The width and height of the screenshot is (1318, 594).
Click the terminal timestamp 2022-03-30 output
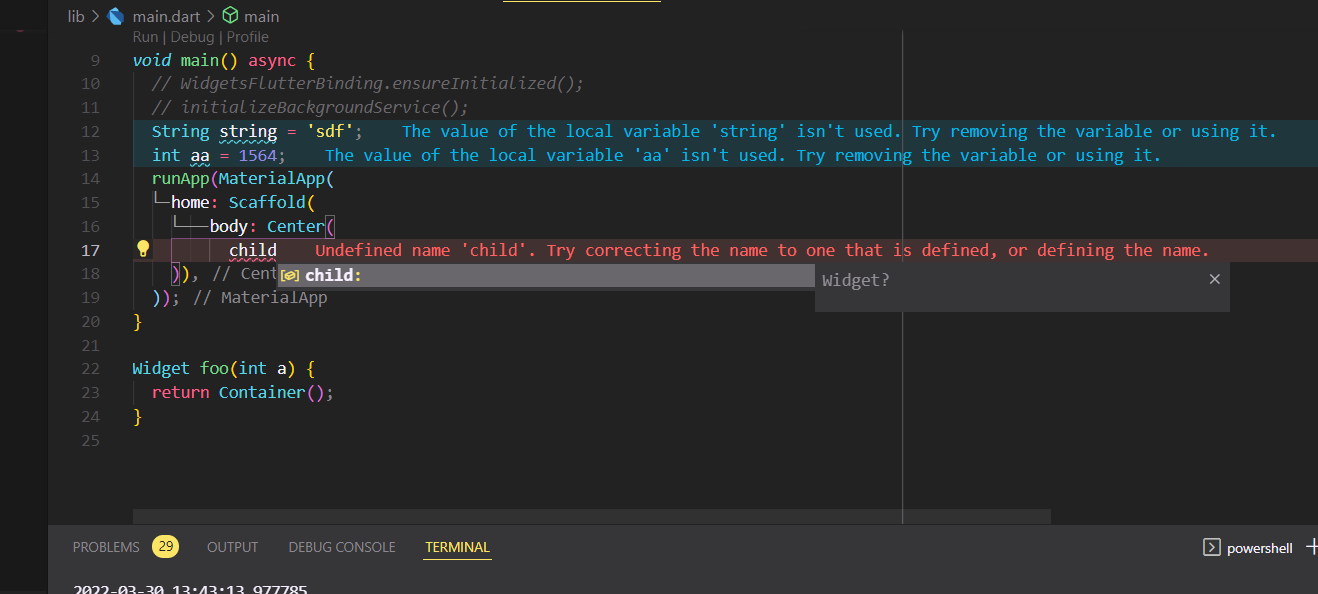190,588
